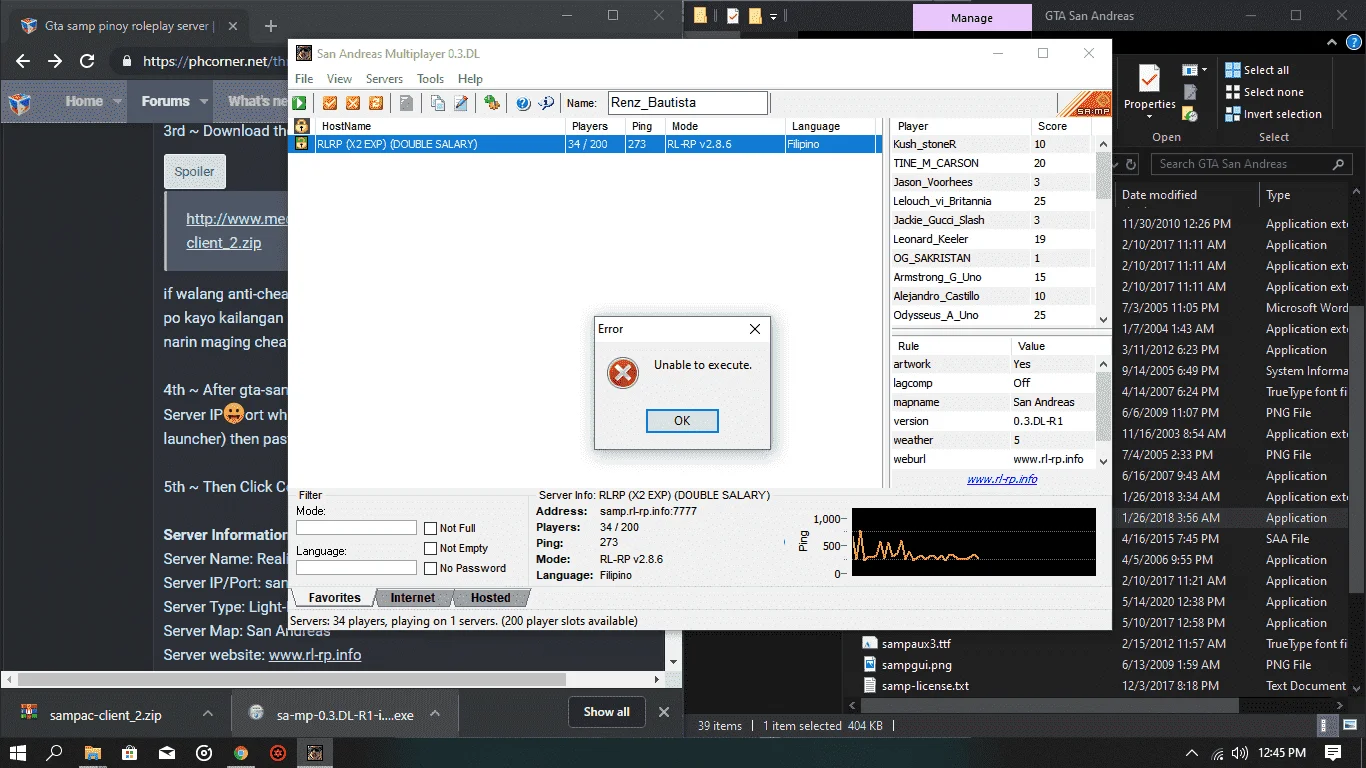
Task: Click the Copy Server Info icon
Action: (438, 103)
